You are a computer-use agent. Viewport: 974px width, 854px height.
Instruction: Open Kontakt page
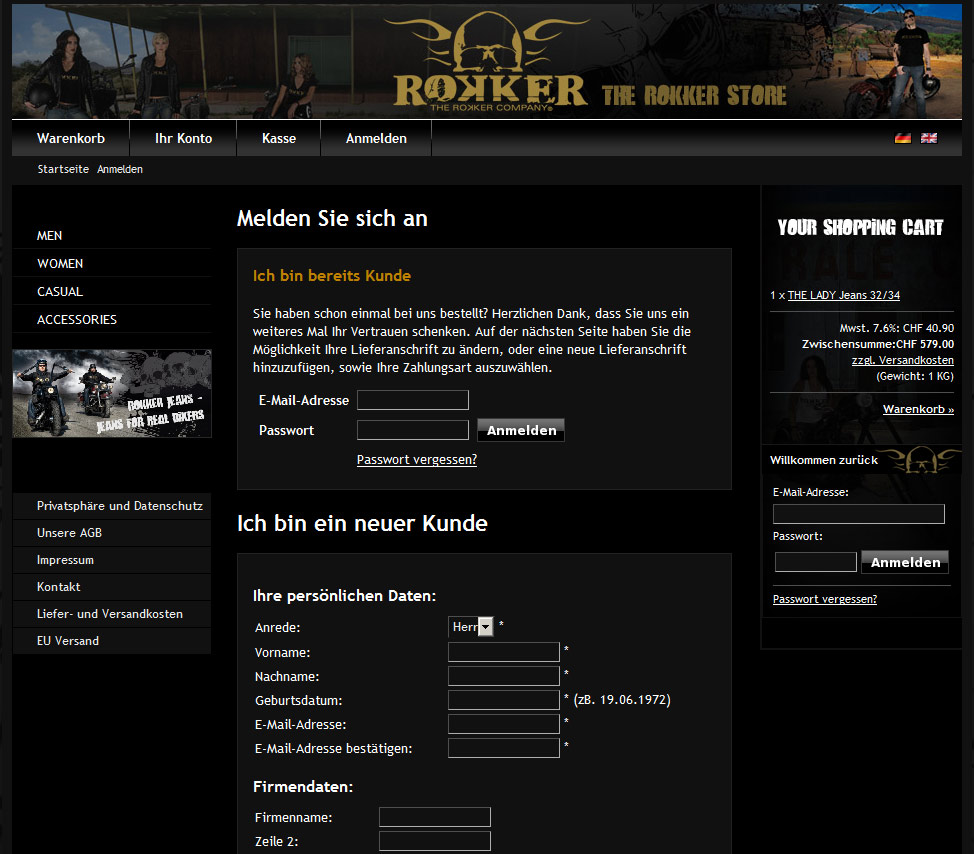pos(112,586)
